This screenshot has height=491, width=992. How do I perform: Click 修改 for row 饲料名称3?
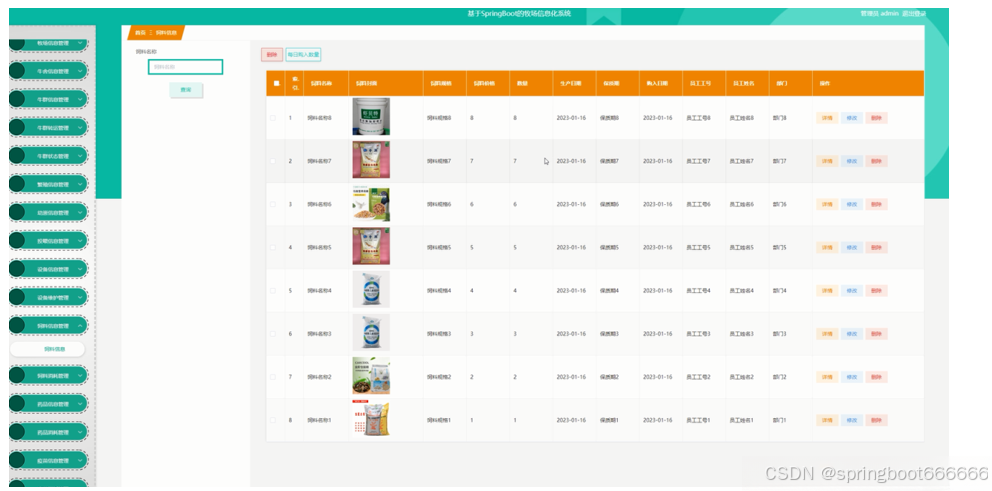coord(852,333)
